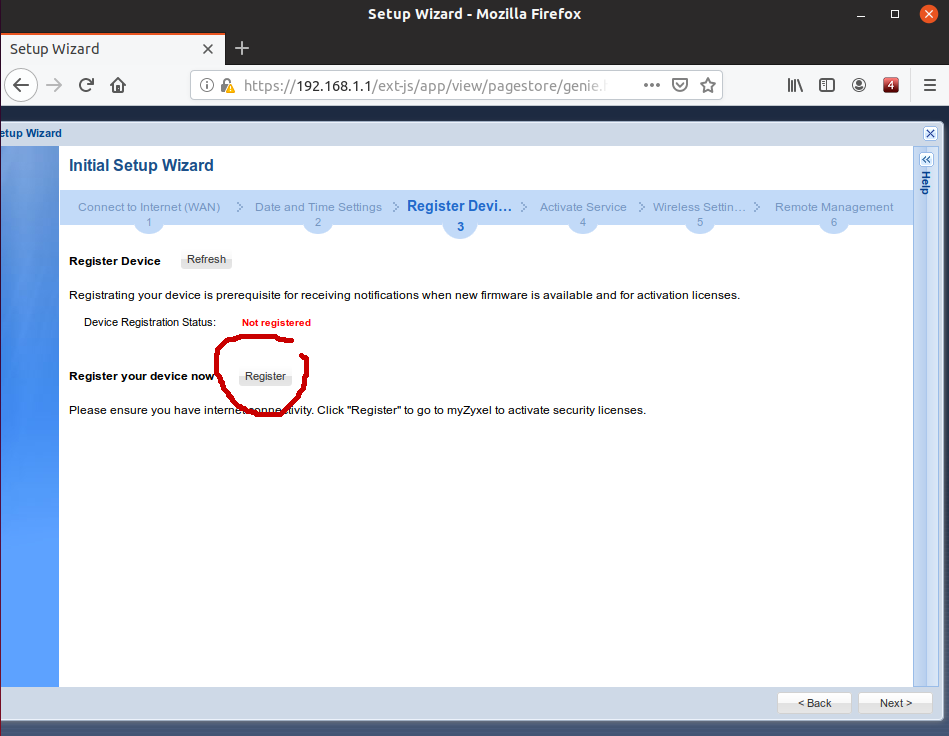
Task: Click the Refresh button
Action: [x=206, y=260]
